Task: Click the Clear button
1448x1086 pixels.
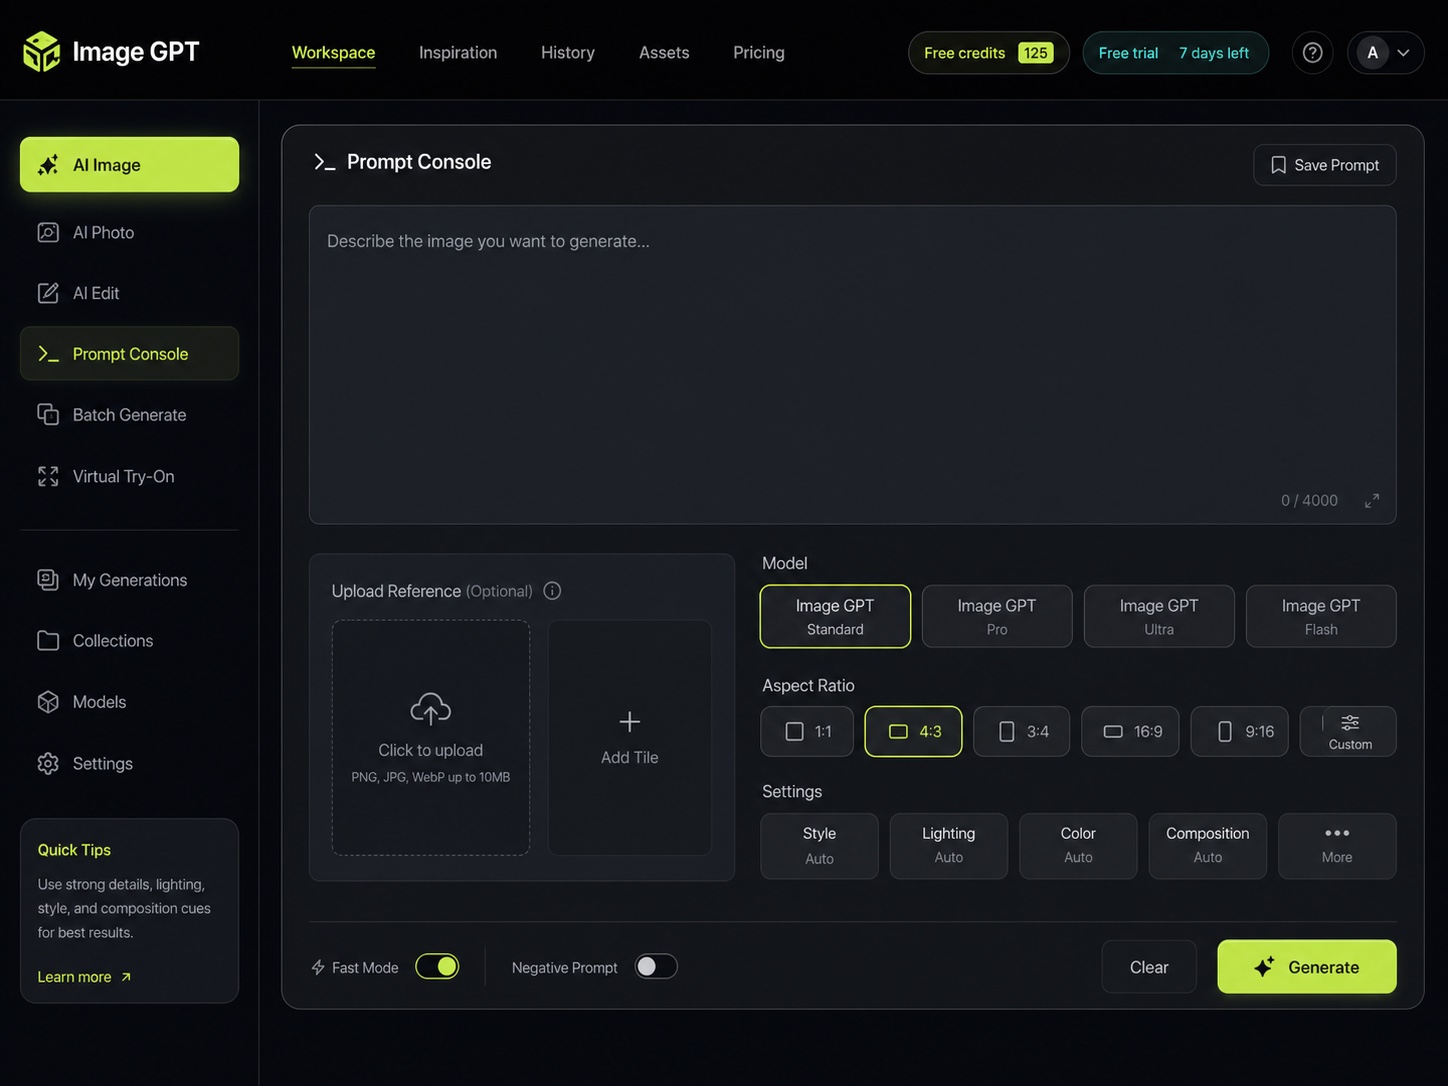Action: (1149, 967)
